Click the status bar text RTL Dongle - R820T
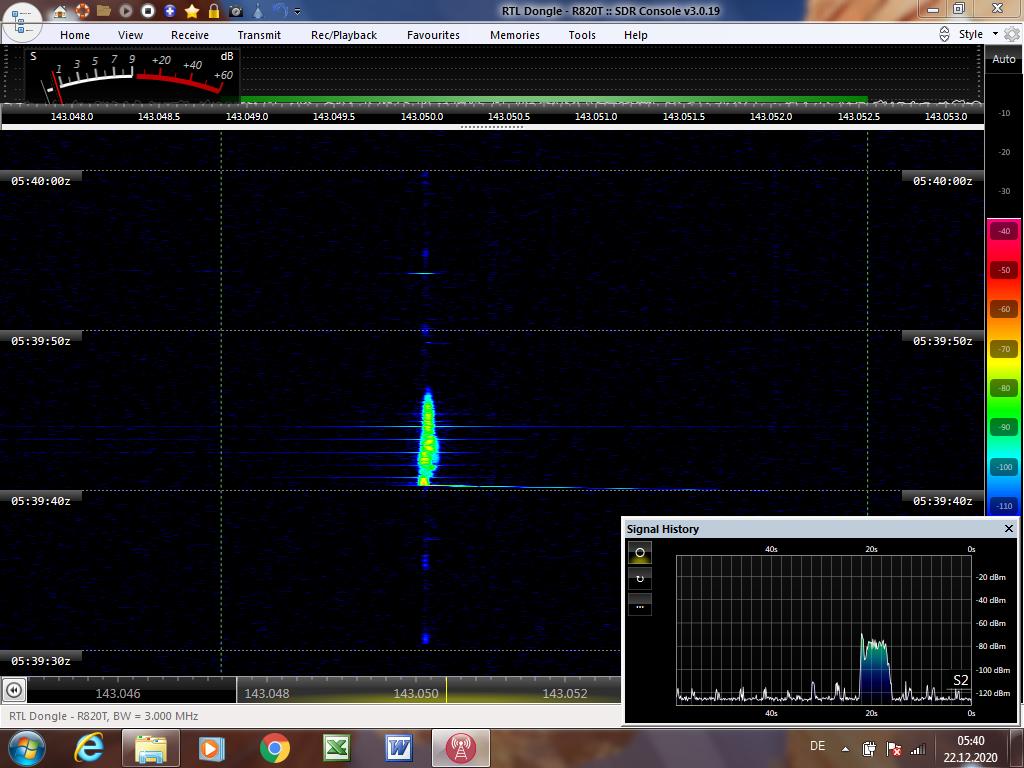 pyautogui.click(x=103, y=716)
